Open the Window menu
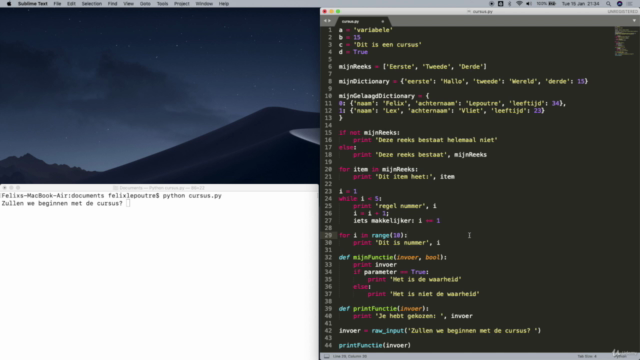The image size is (640, 360). (204, 4)
